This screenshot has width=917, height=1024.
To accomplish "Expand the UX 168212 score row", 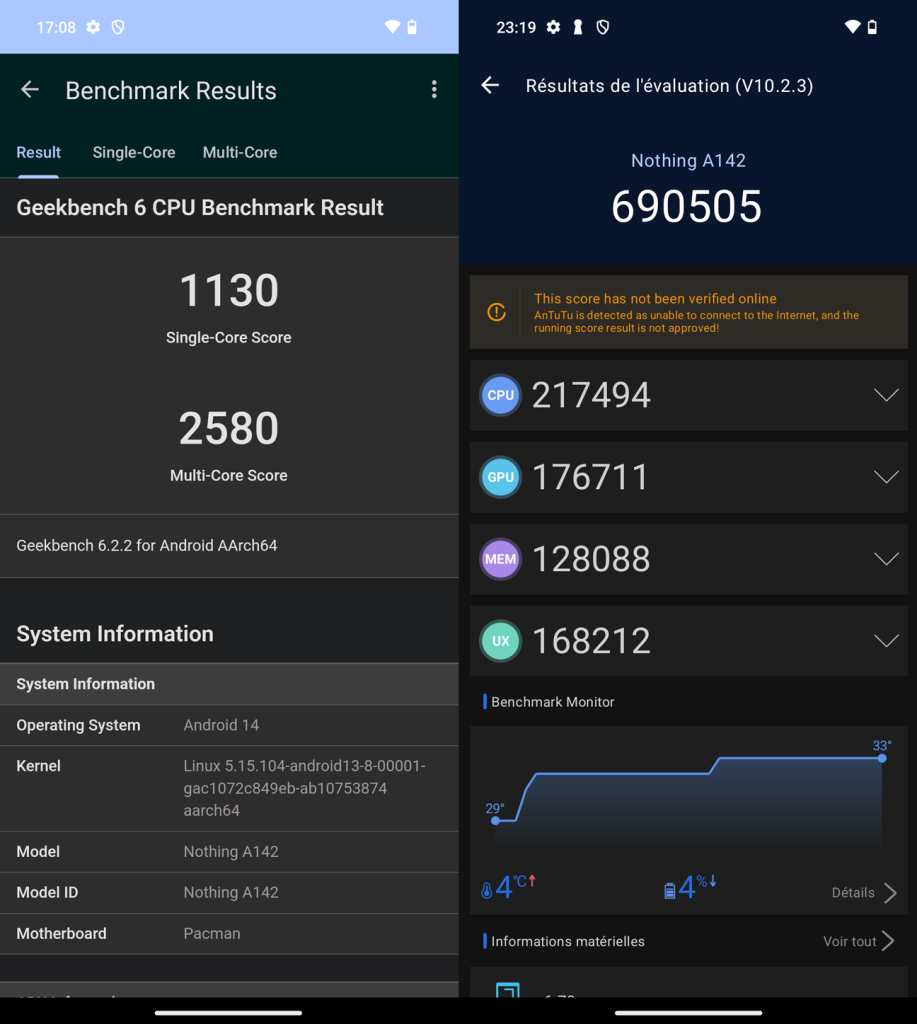I will click(688, 641).
